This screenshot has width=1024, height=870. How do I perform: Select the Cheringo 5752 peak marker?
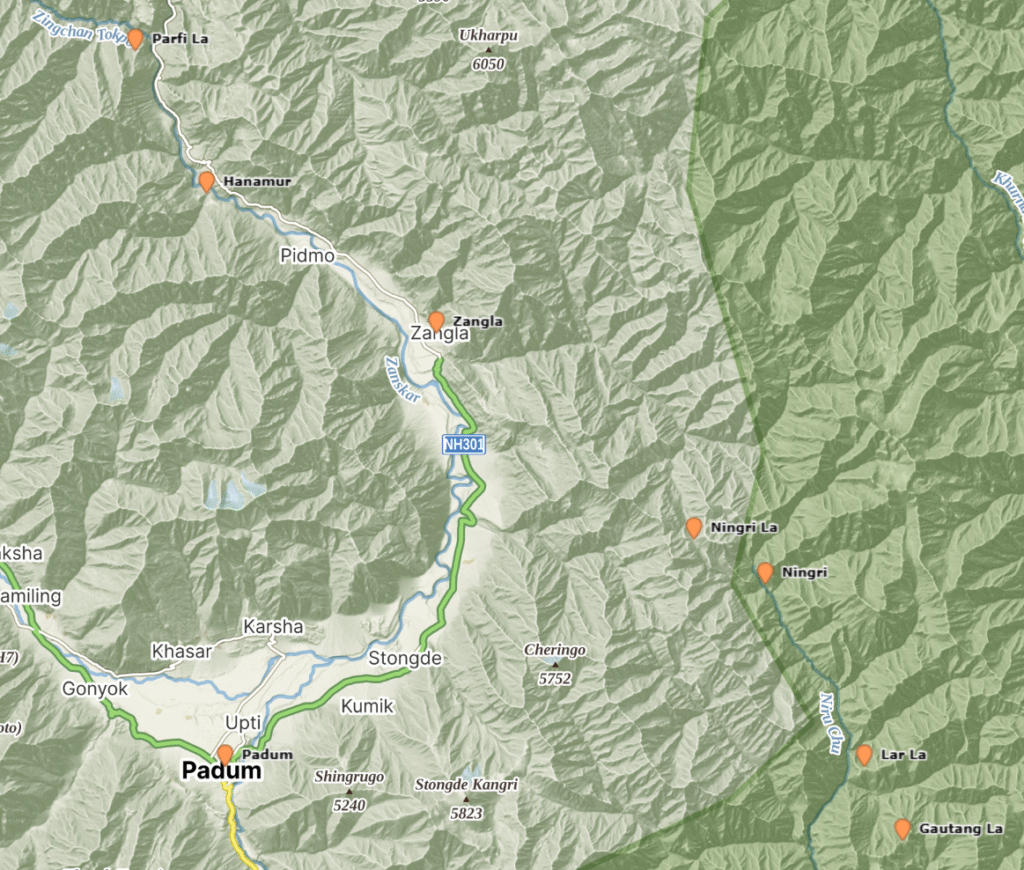tap(555, 664)
